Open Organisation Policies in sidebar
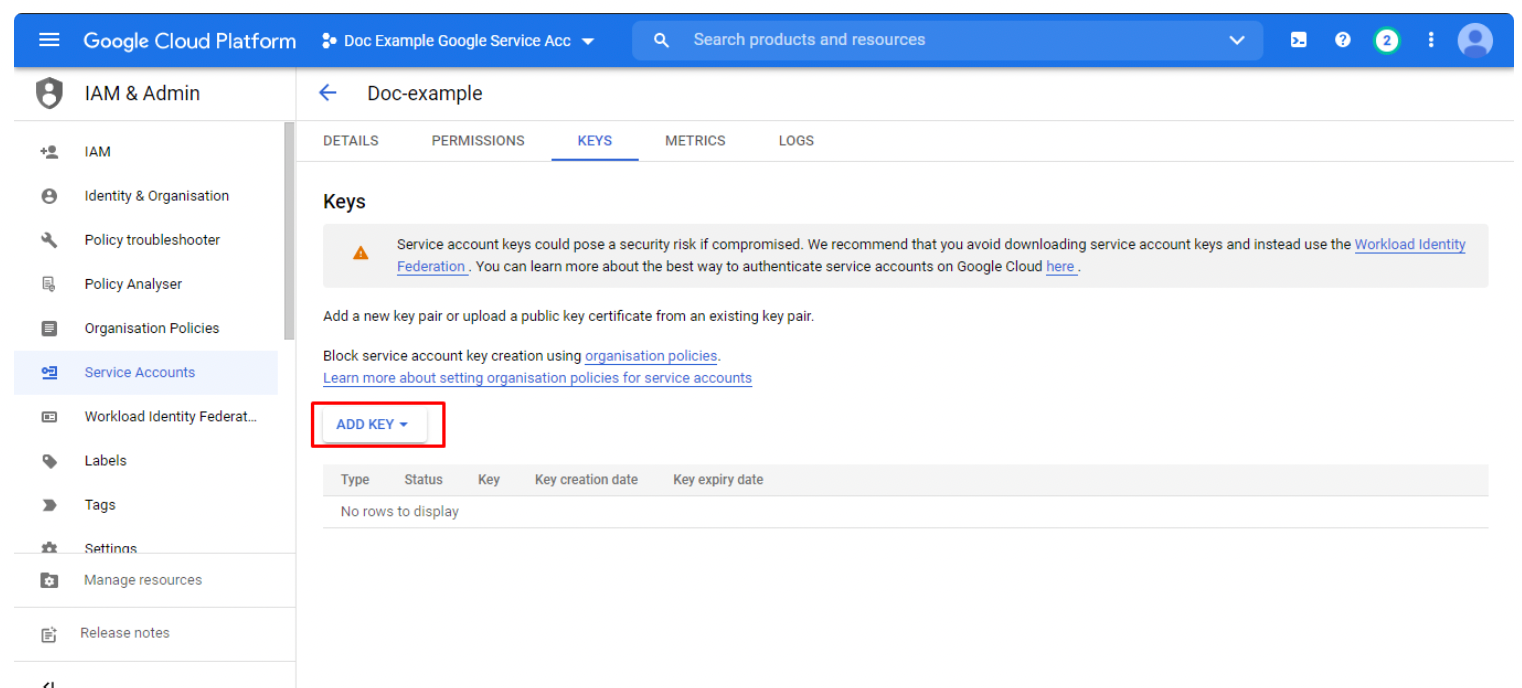1522x688 pixels. (146, 328)
